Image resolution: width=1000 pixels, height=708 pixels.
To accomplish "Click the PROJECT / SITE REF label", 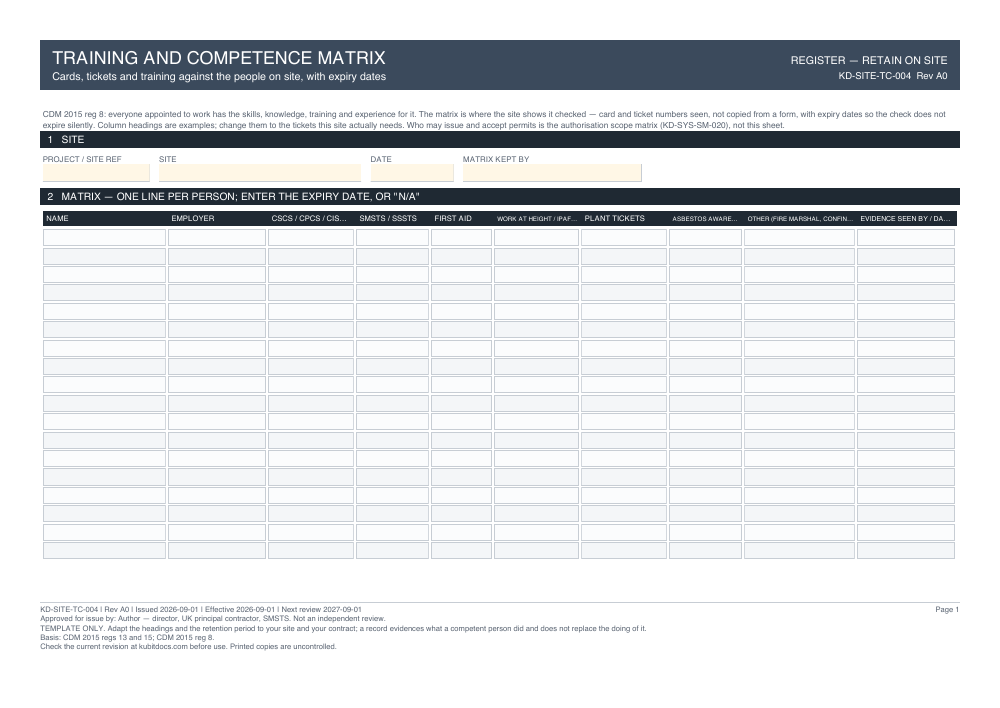I will click(82, 159).
